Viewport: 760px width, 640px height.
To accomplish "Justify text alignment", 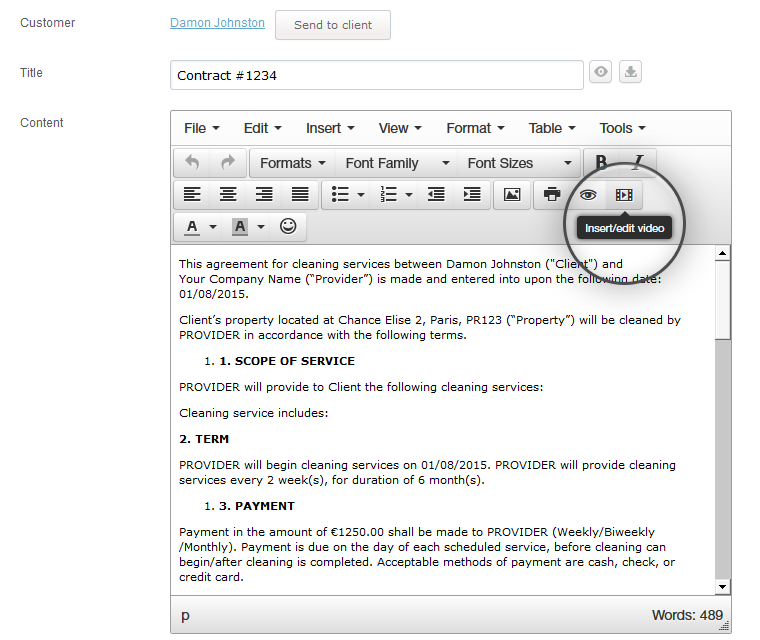I will (300, 195).
